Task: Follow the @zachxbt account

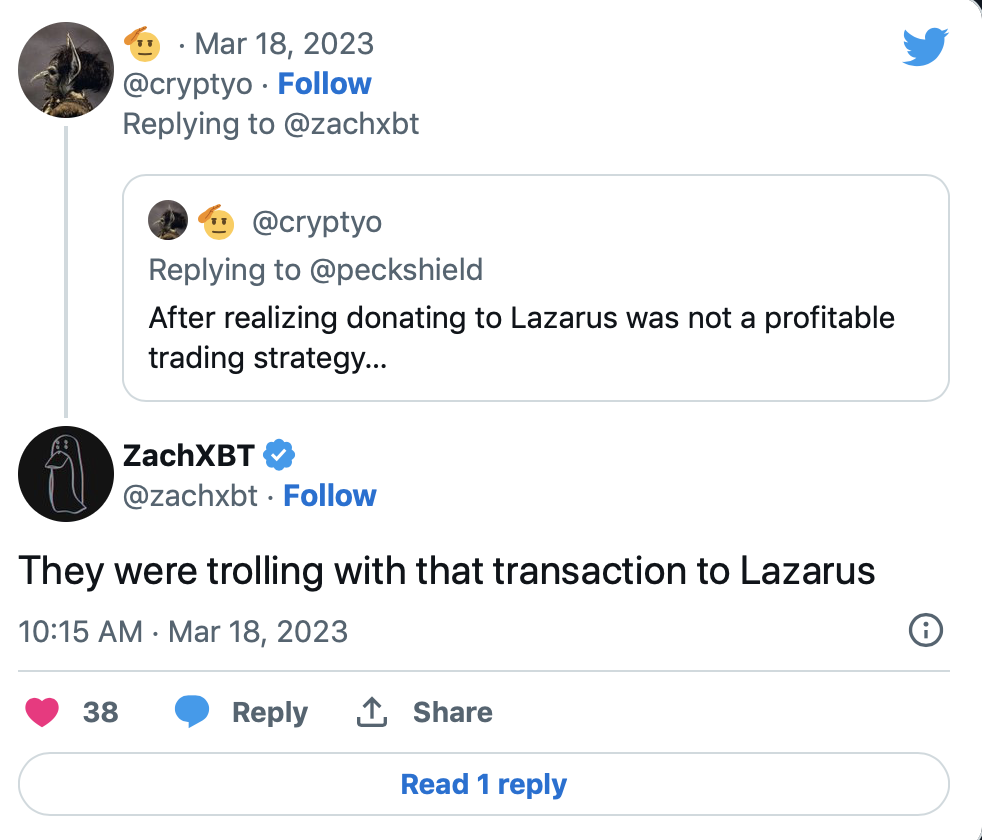Action: click(329, 495)
